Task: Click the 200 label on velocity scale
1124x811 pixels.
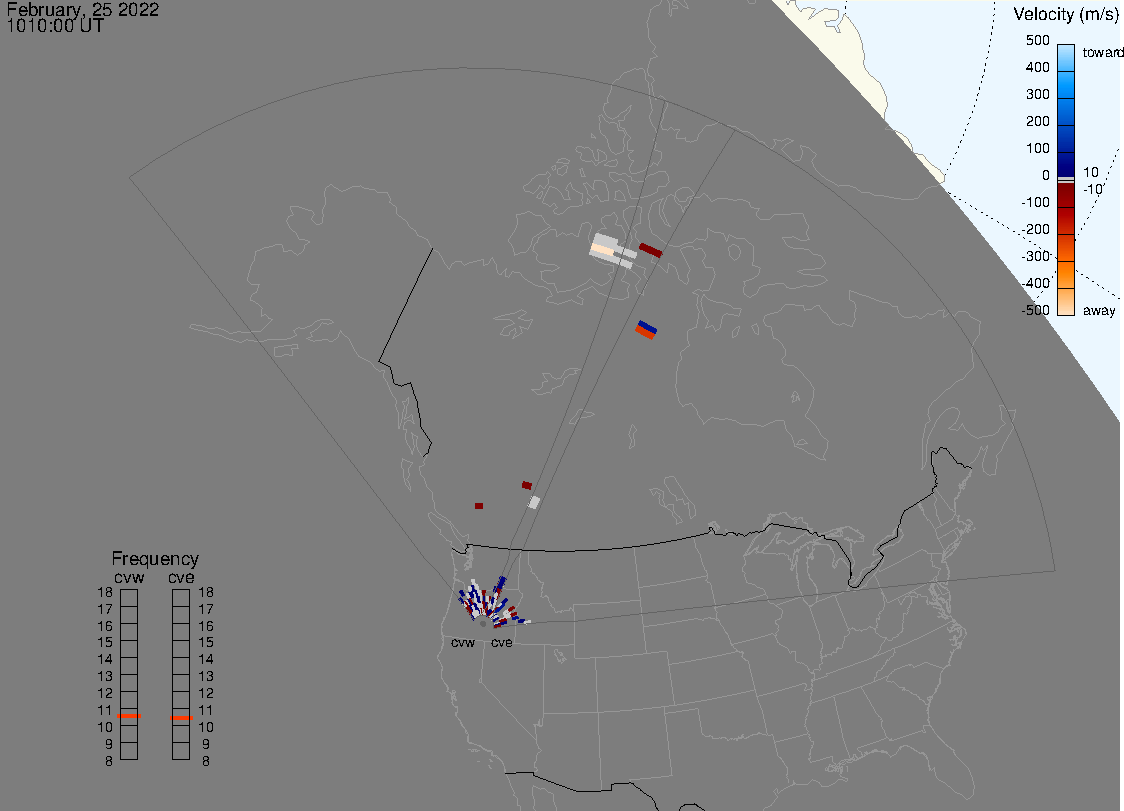Action: pos(1037,121)
